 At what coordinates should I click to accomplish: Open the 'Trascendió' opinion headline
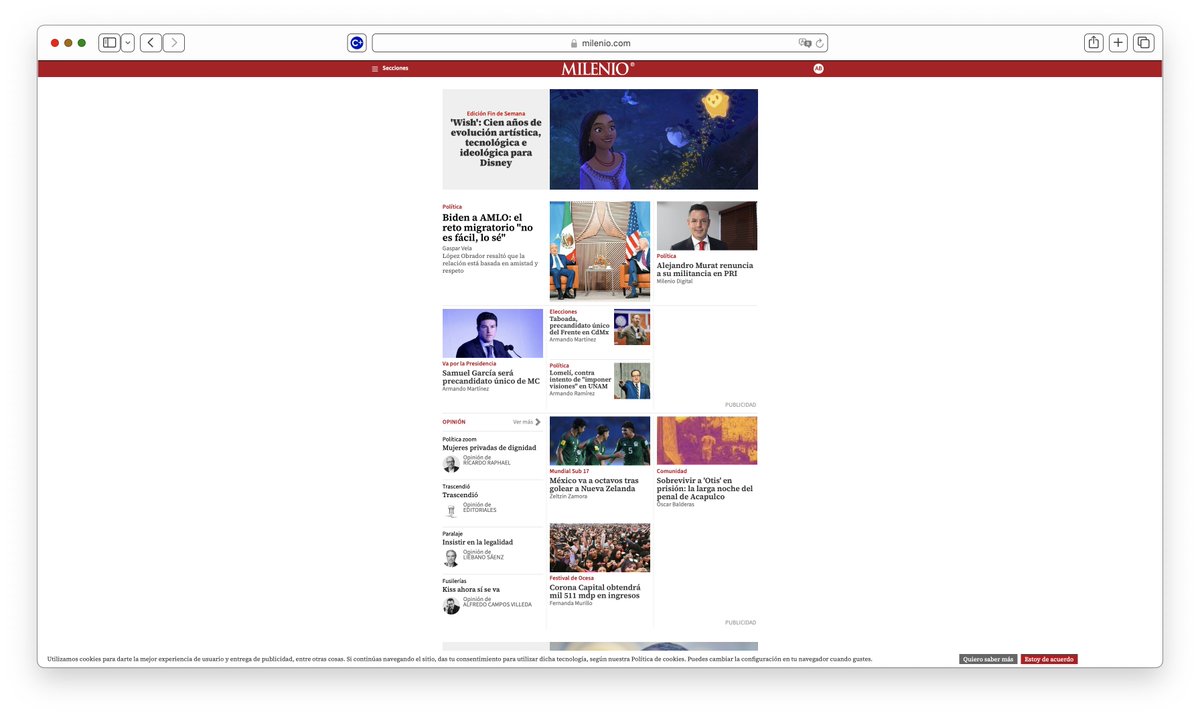tap(460, 495)
